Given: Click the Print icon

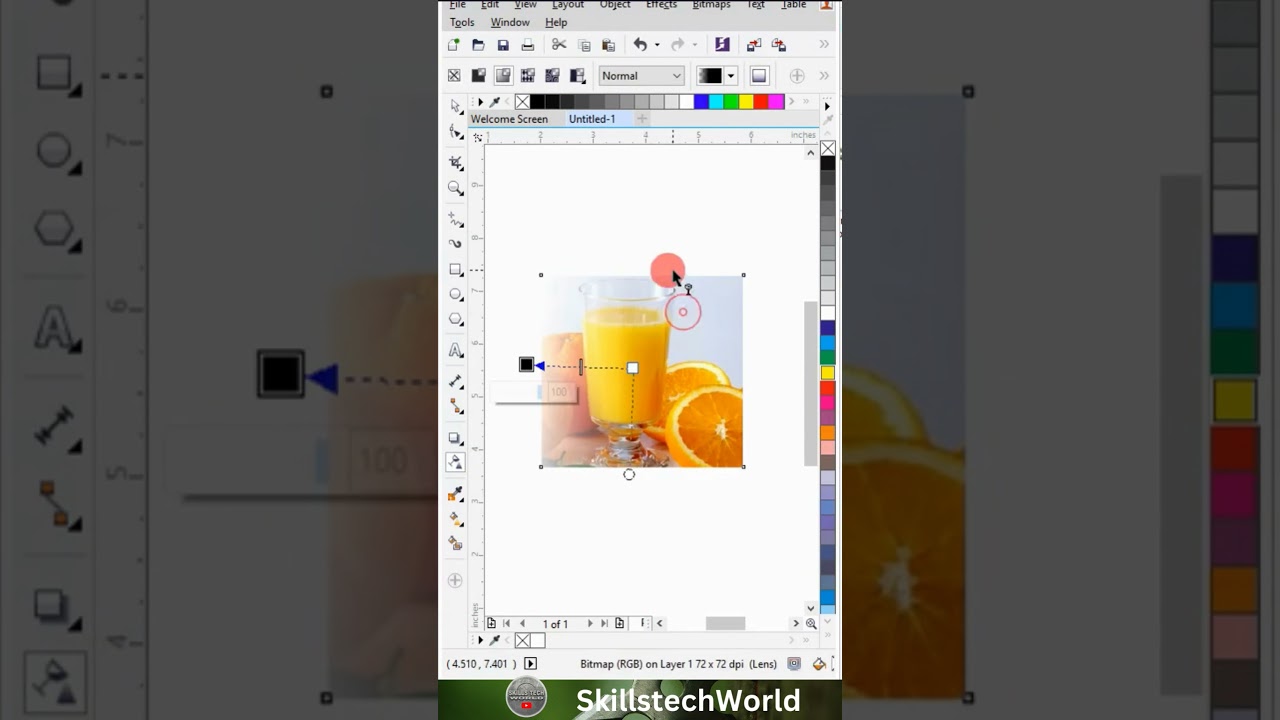Looking at the screenshot, I should [x=528, y=45].
